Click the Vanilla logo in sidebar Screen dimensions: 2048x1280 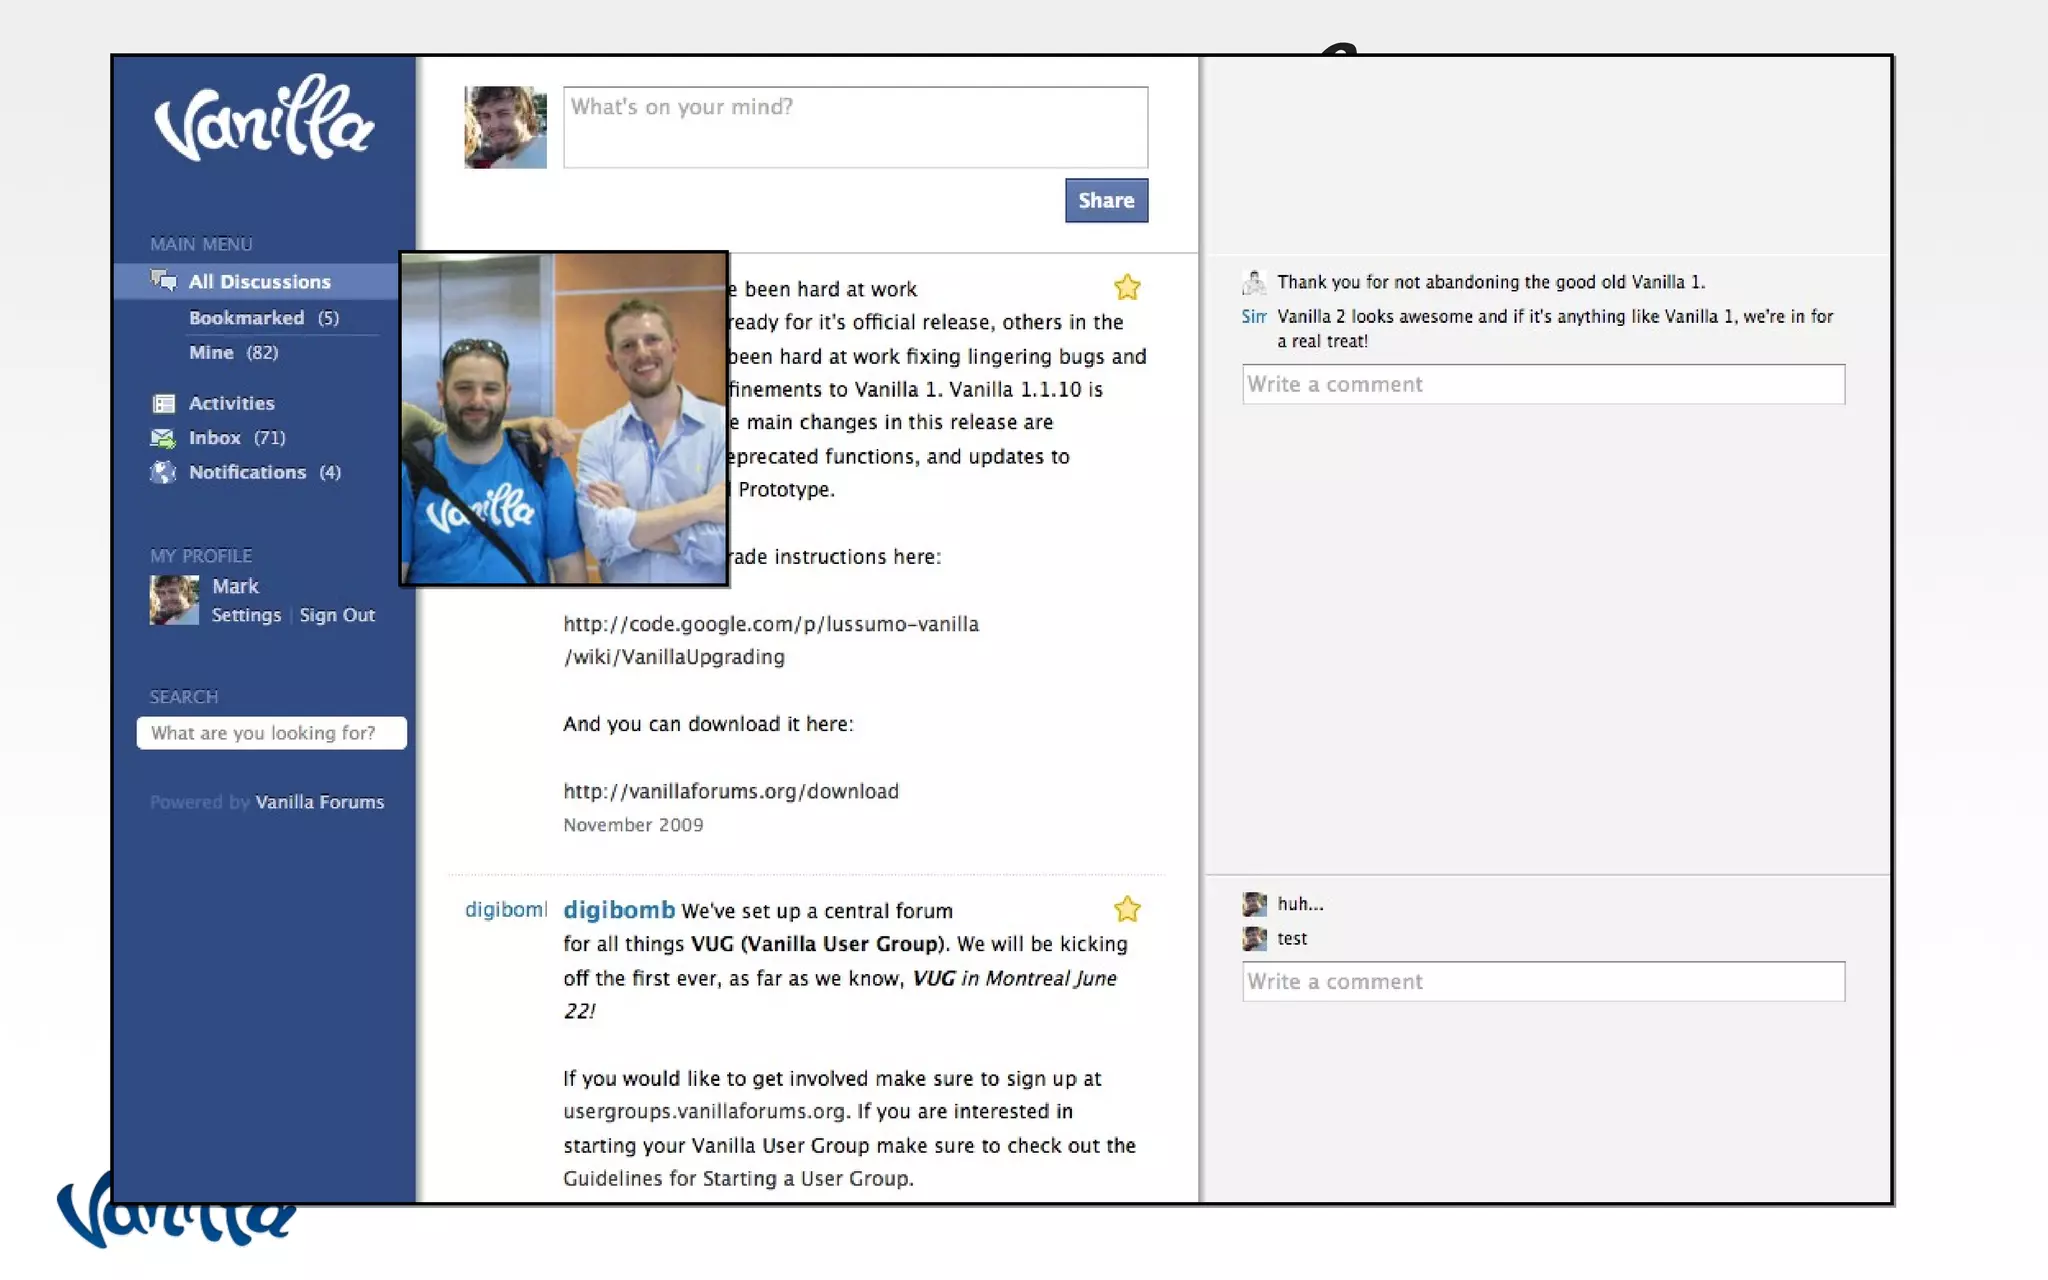pos(263,119)
